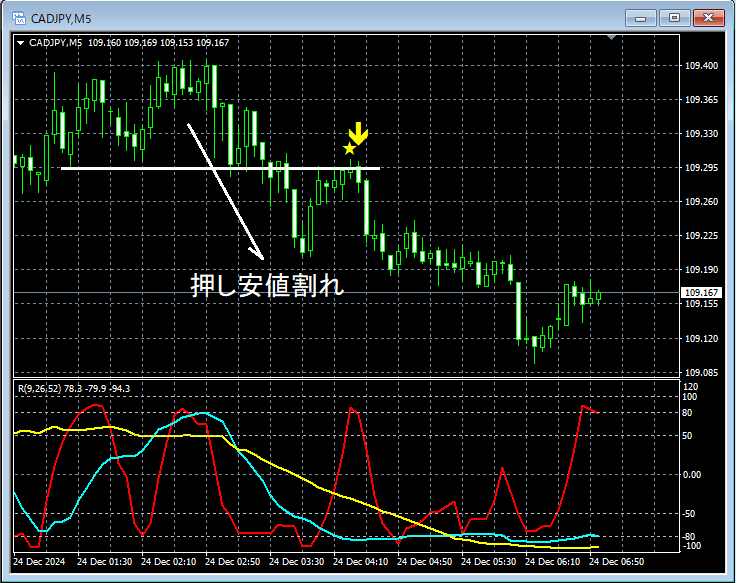Click the 24 Dec 04:10 time label
This screenshot has height=583, width=737.
[x=361, y=561]
